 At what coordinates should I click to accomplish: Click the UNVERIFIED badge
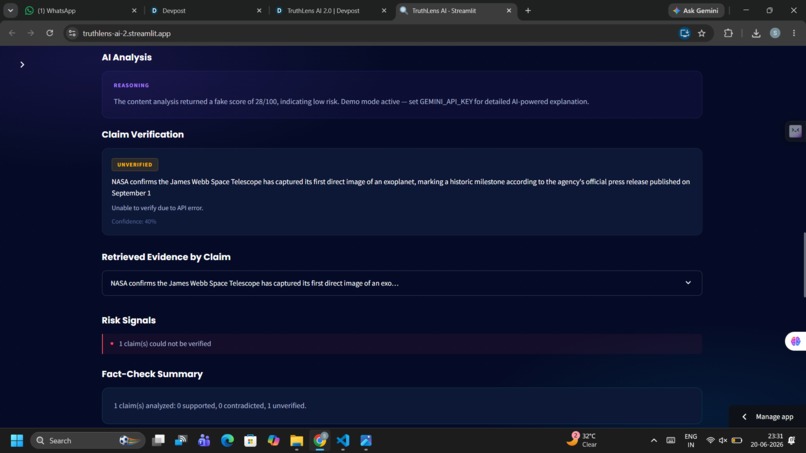click(135, 165)
